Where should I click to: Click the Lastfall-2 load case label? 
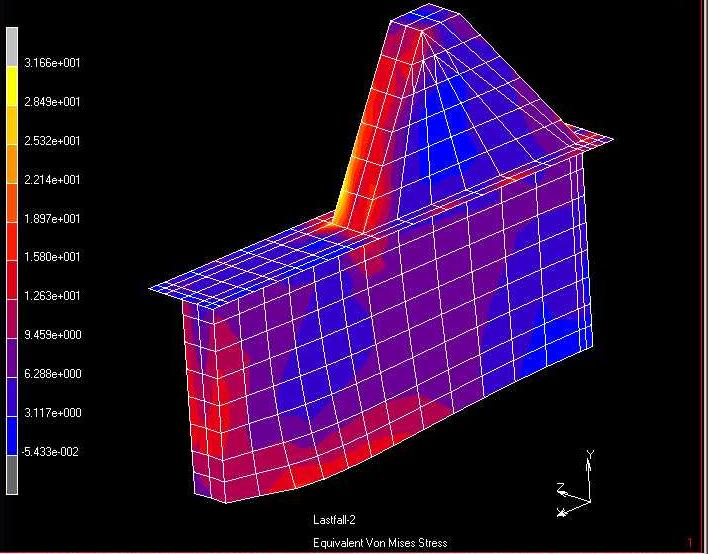(x=334, y=520)
